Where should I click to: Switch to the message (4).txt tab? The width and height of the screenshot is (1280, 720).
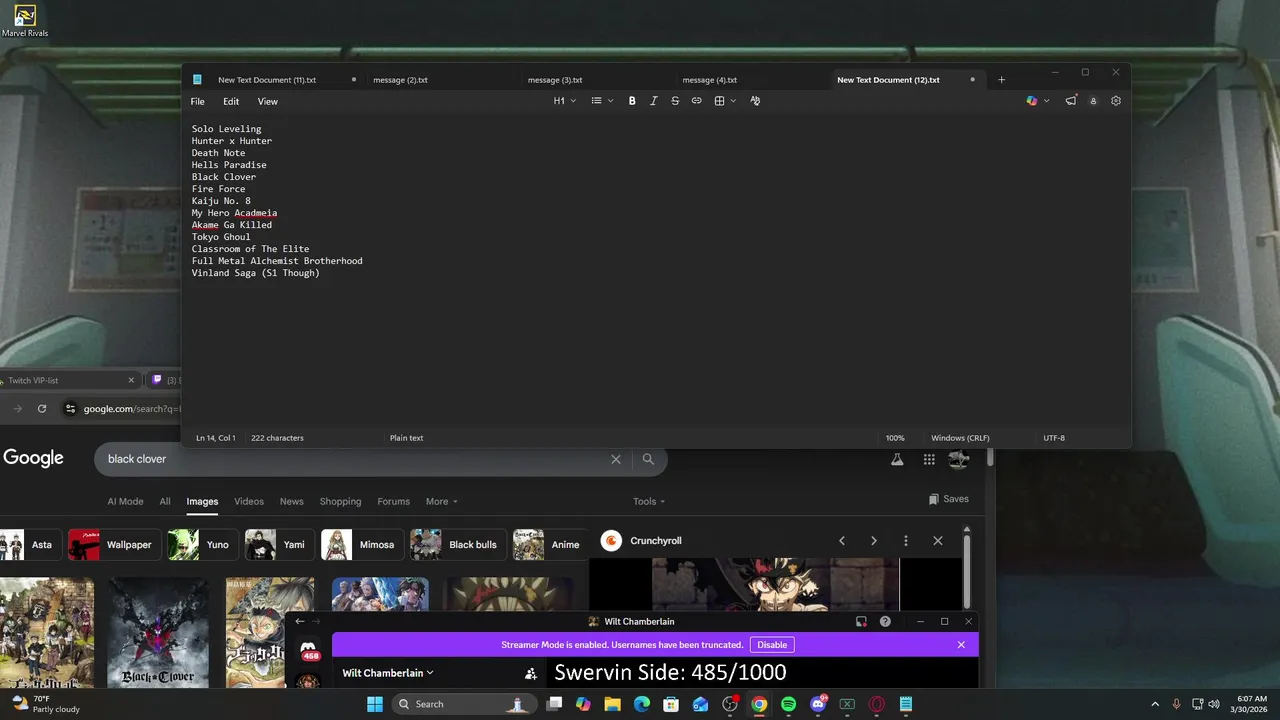tap(710, 80)
